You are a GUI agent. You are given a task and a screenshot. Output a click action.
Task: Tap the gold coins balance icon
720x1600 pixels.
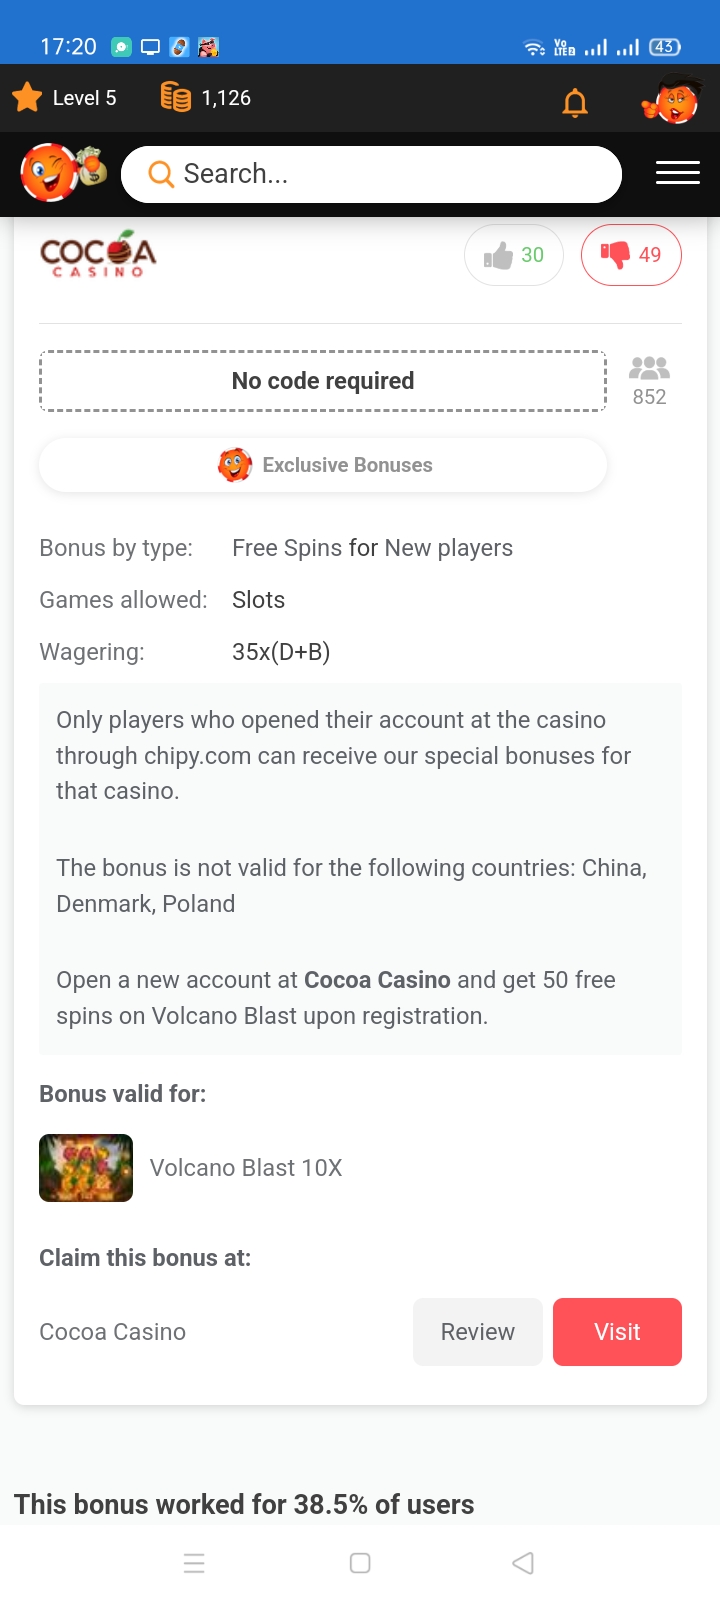(176, 97)
